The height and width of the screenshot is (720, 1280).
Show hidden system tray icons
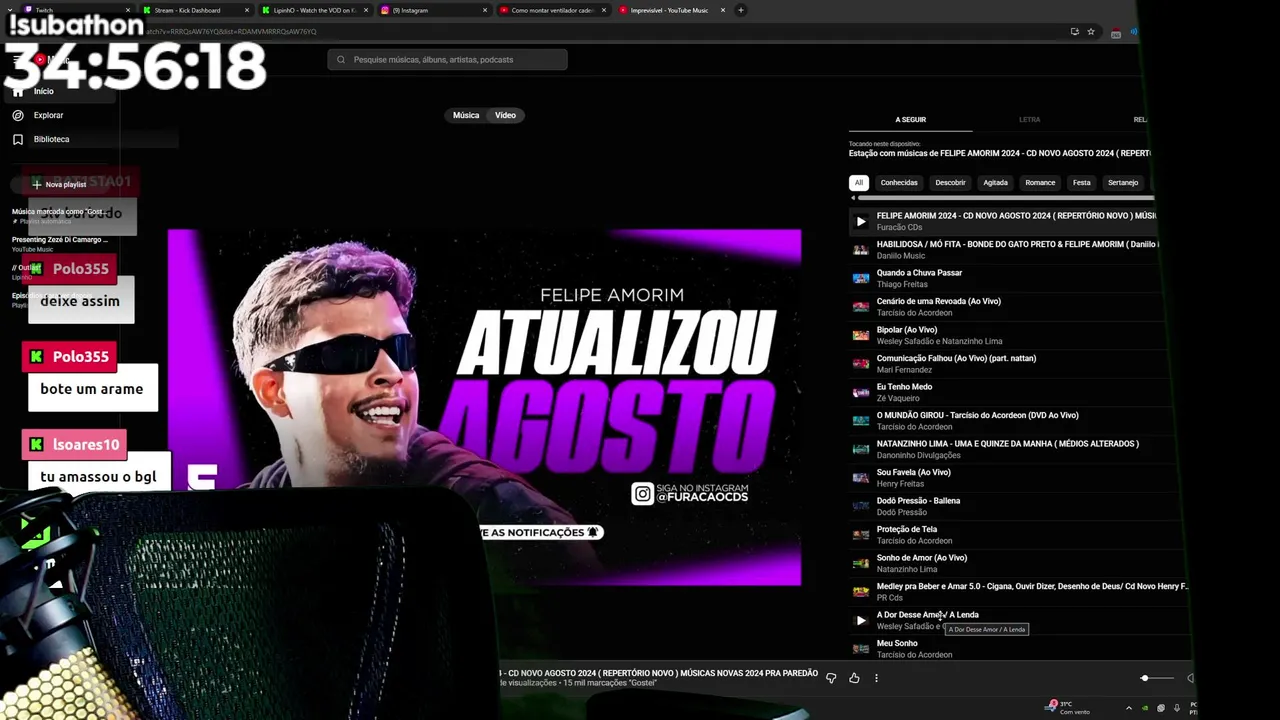pyautogui.click(x=1129, y=708)
